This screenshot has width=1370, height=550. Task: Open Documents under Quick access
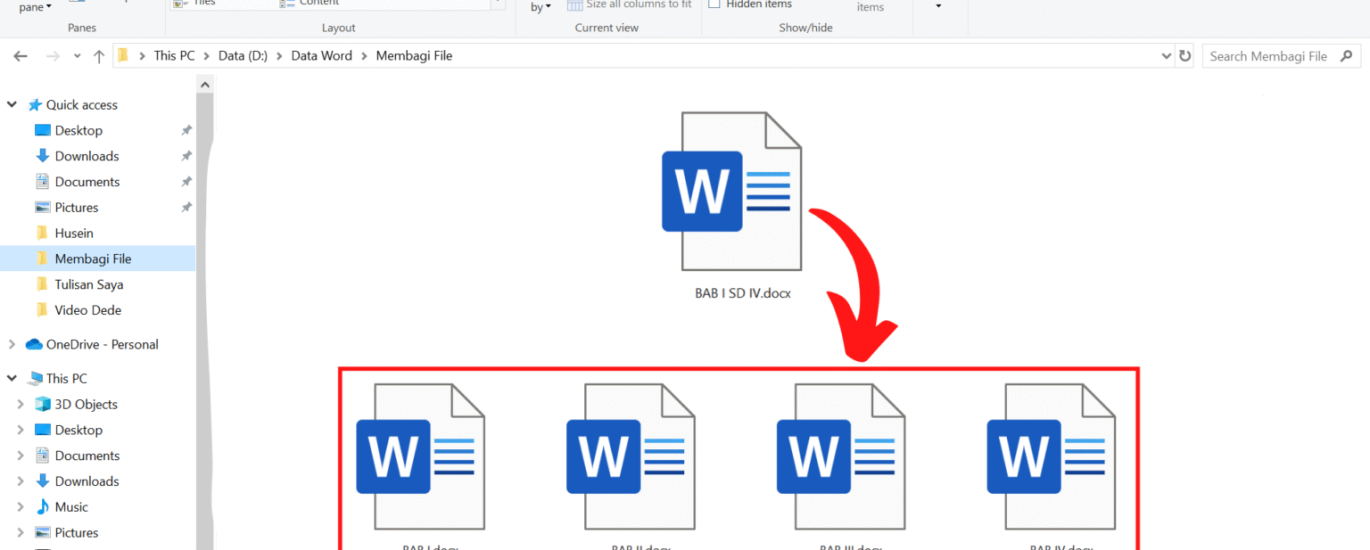click(x=87, y=182)
